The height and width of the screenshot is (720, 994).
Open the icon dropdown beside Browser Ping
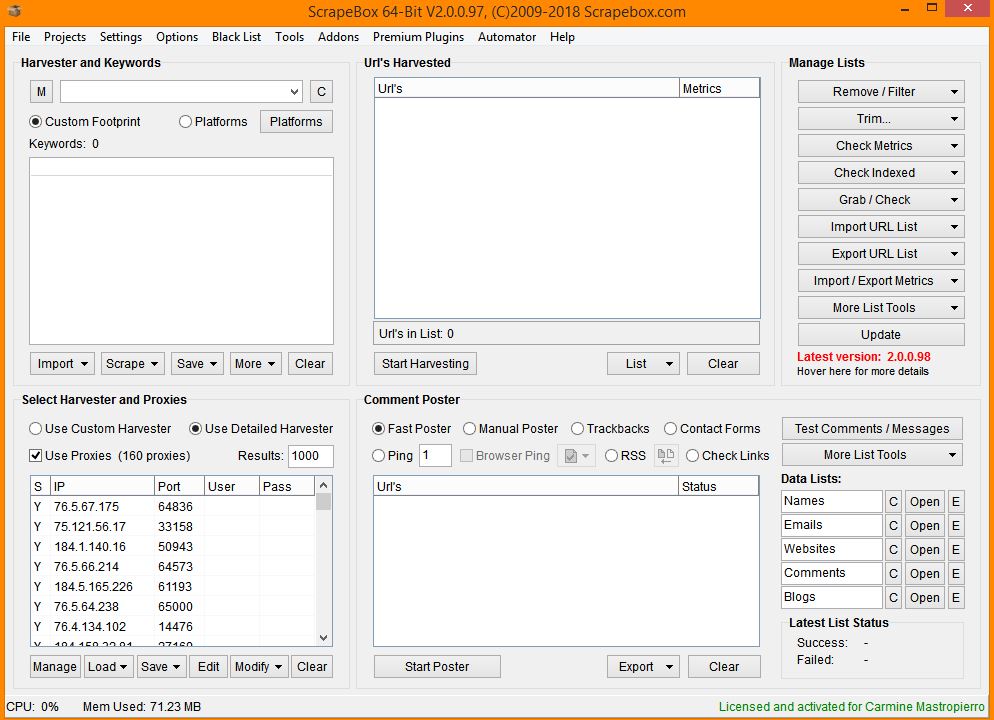pyautogui.click(x=576, y=456)
